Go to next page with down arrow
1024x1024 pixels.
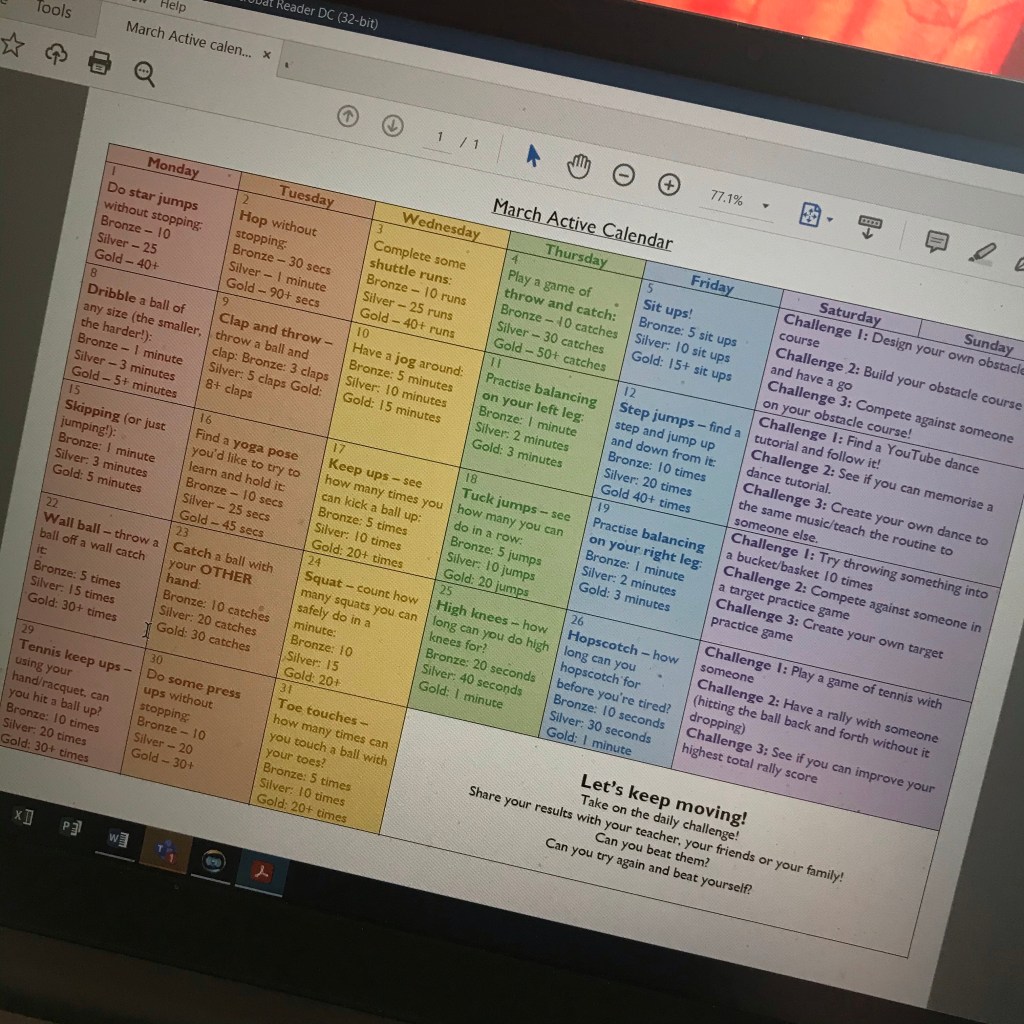pyautogui.click(x=393, y=125)
